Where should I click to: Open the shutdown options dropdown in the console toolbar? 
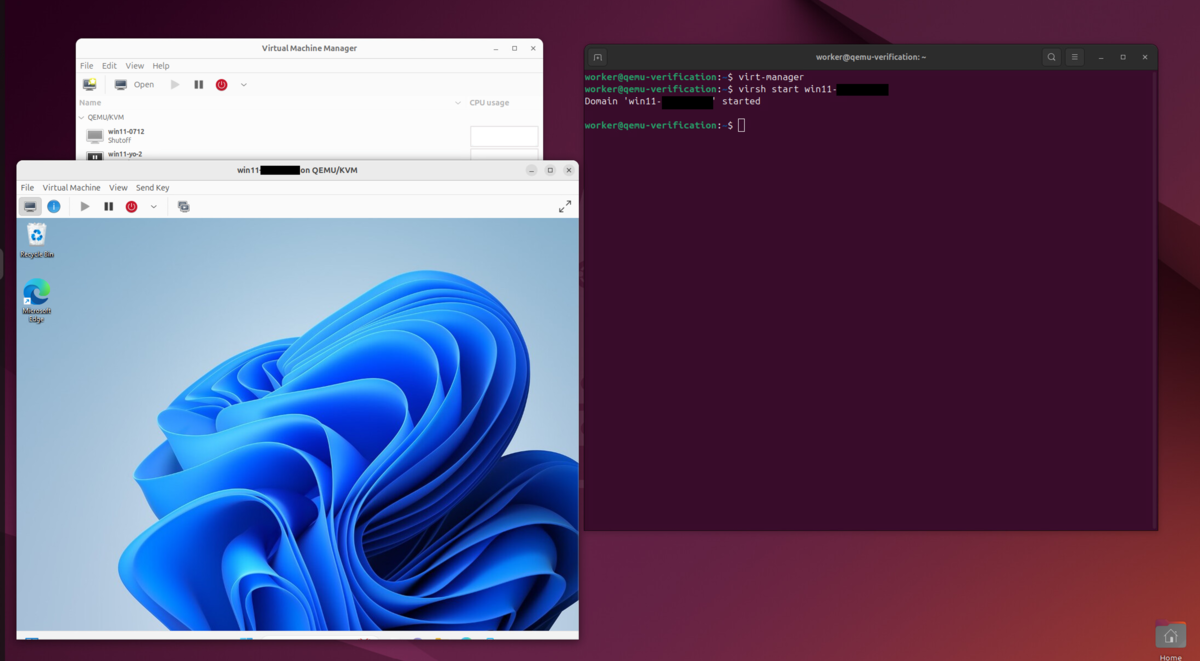click(x=152, y=206)
